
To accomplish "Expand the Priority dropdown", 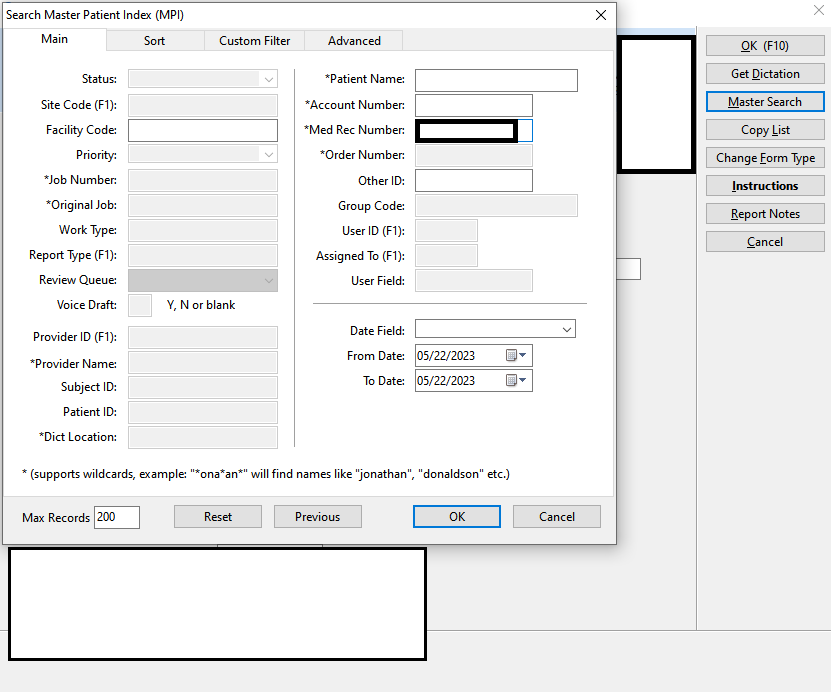I will (x=269, y=155).
